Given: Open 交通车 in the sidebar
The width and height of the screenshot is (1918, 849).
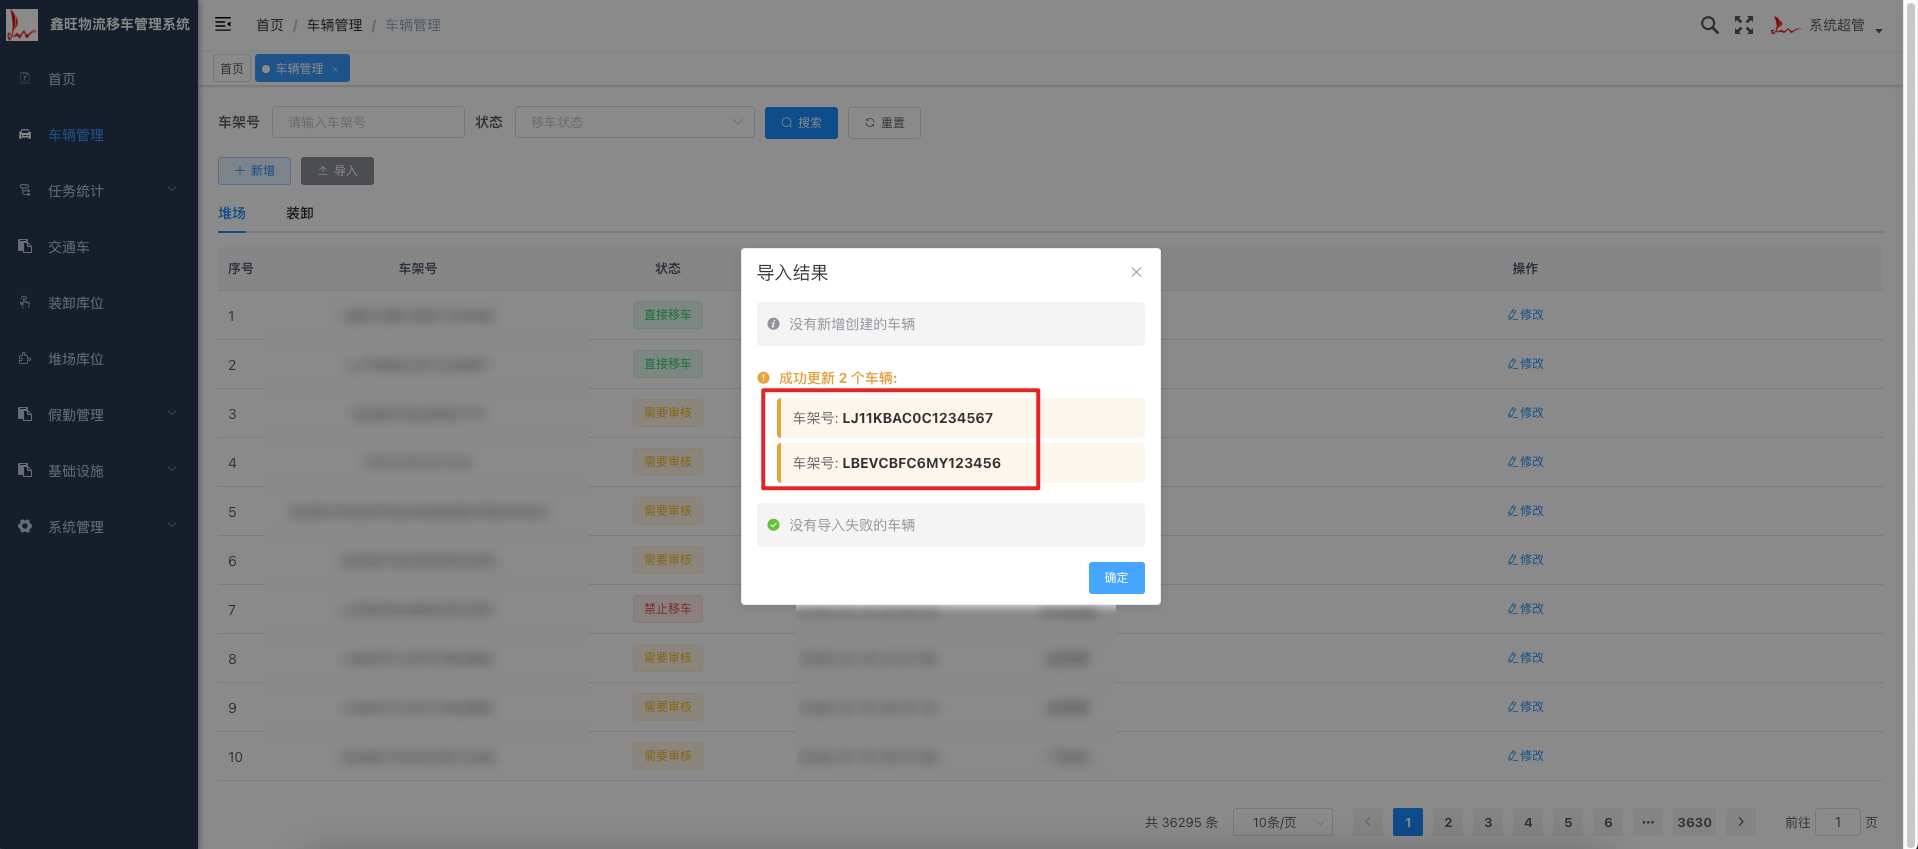Looking at the screenshot, I should click(99, 247).
